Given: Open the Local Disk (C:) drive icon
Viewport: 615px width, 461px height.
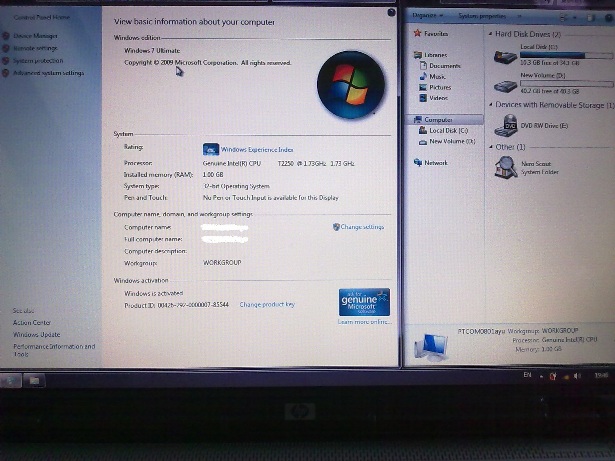Looking at the screenshot, I should [505, 54].
